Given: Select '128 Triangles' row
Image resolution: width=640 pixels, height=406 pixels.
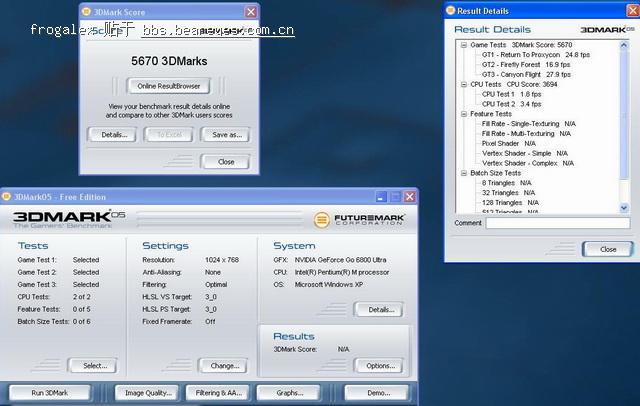Looking at the screenshot, I should click(510, 203).
